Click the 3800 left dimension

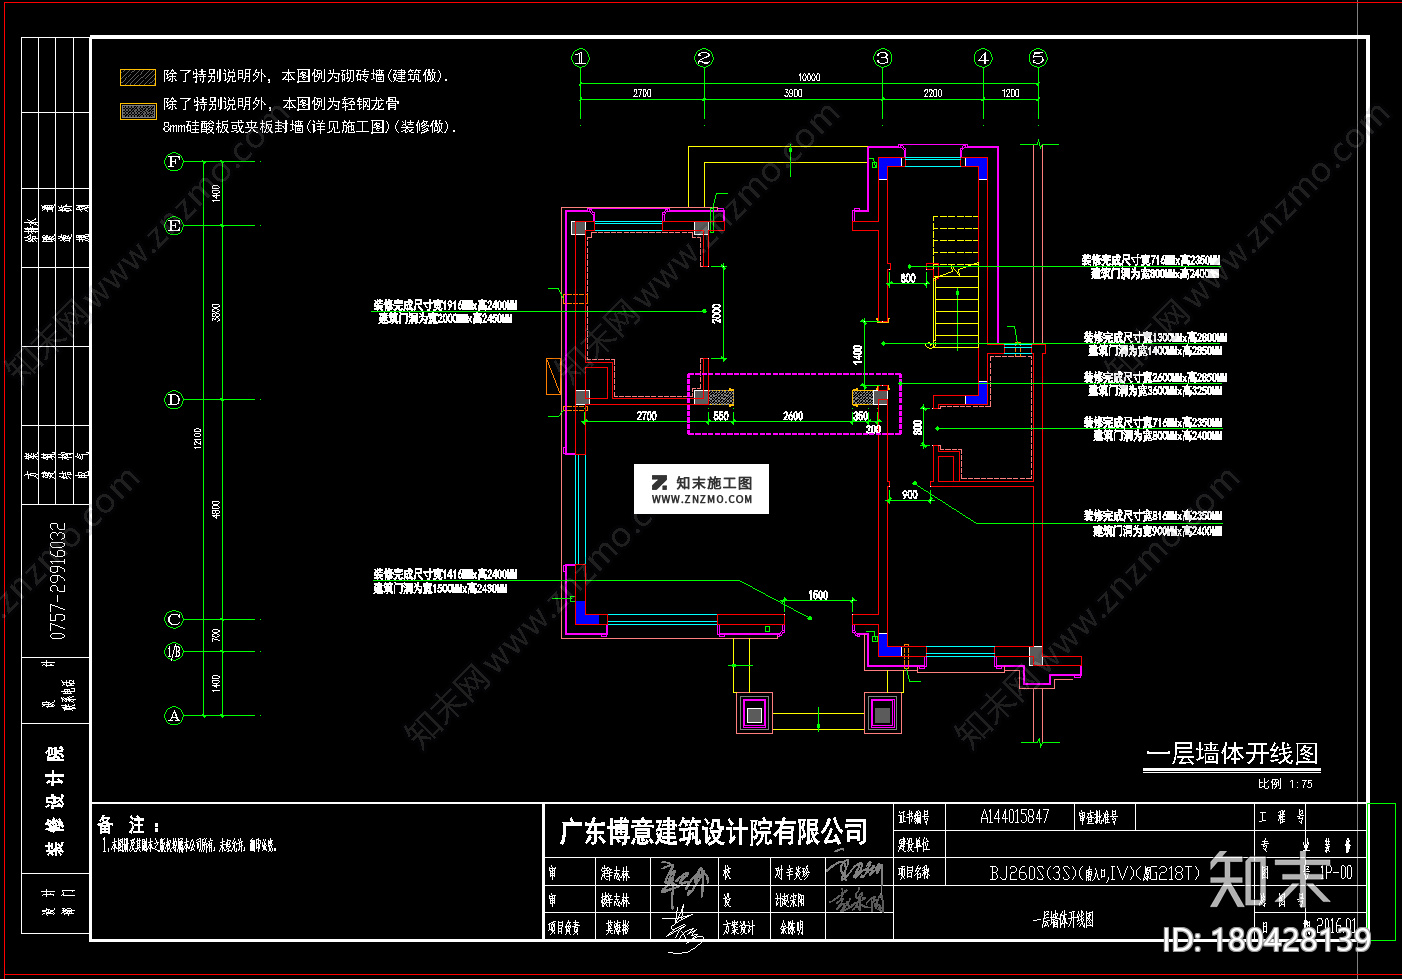216,312
